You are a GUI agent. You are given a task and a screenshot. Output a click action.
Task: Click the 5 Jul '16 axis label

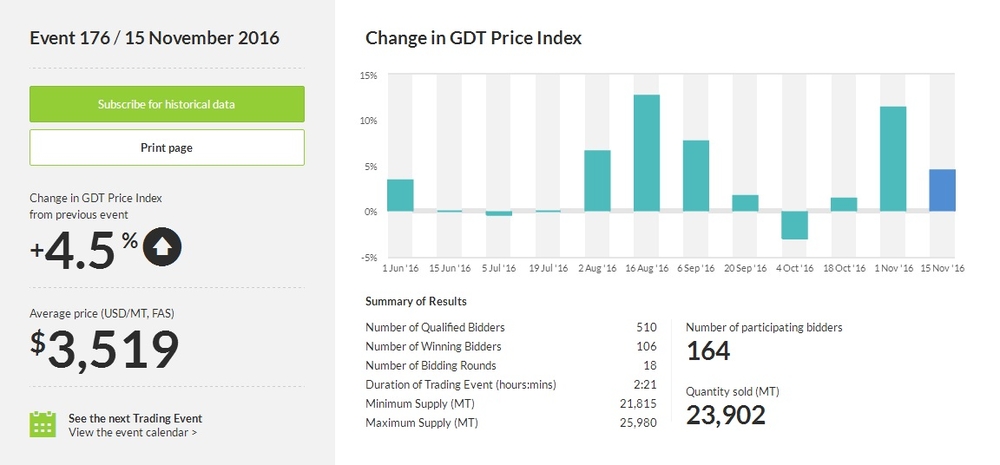tap(498, 268)
